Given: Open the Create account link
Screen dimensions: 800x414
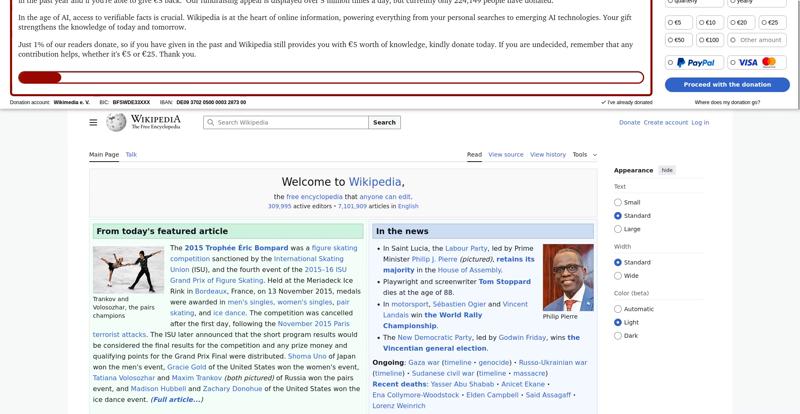Looking at the screenshot, I should (665, 122).
